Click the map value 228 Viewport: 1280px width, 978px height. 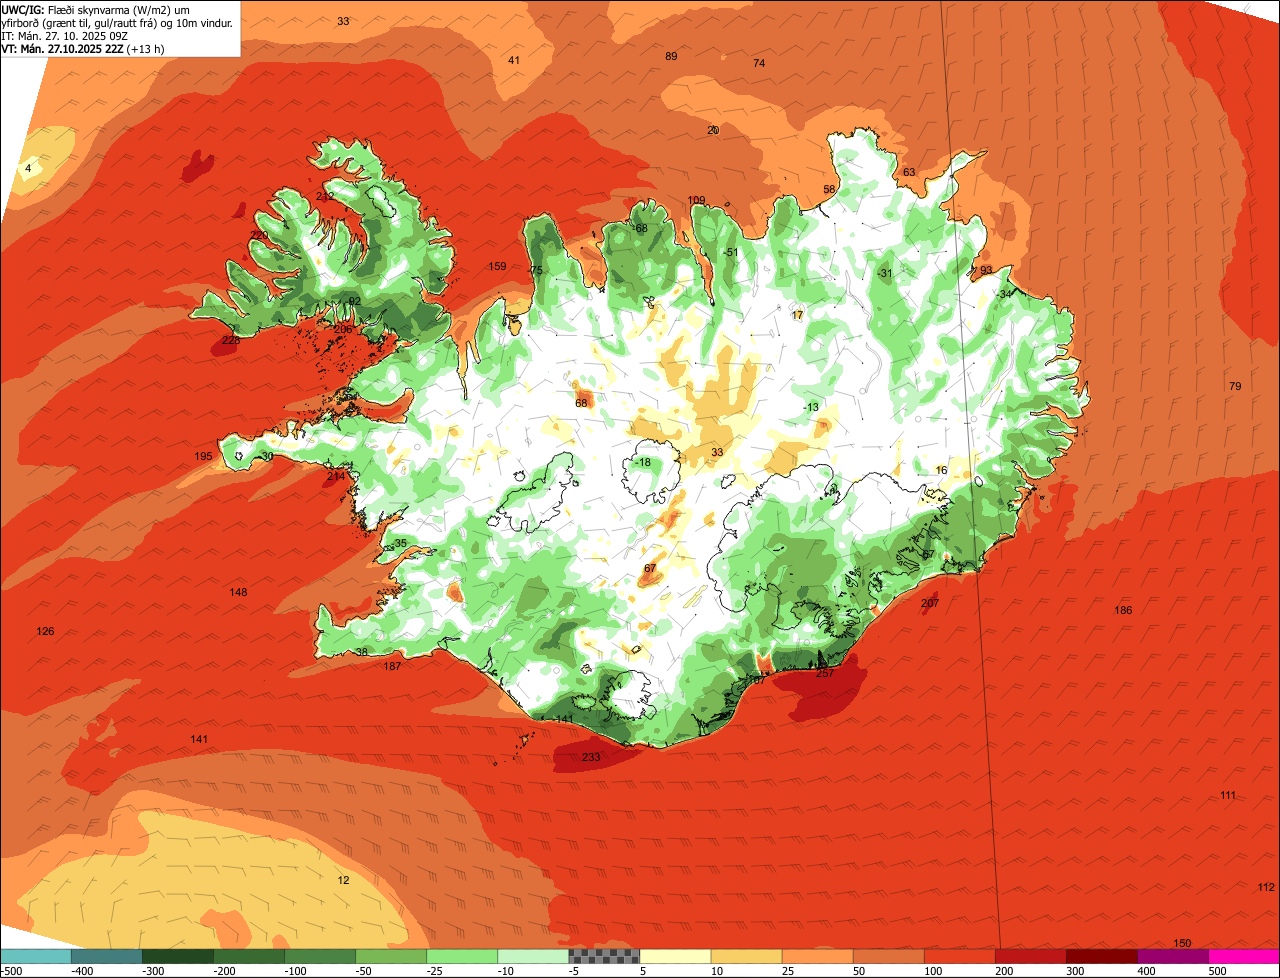(x=231, y=341)
